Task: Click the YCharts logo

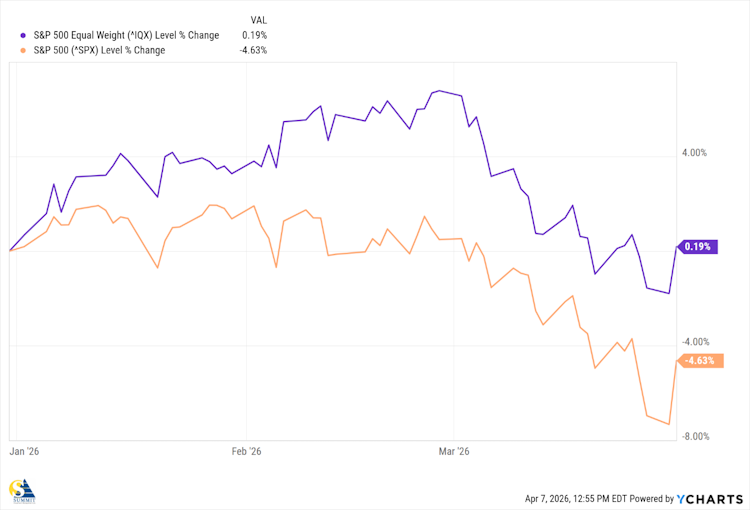Action: click(709, 498)
